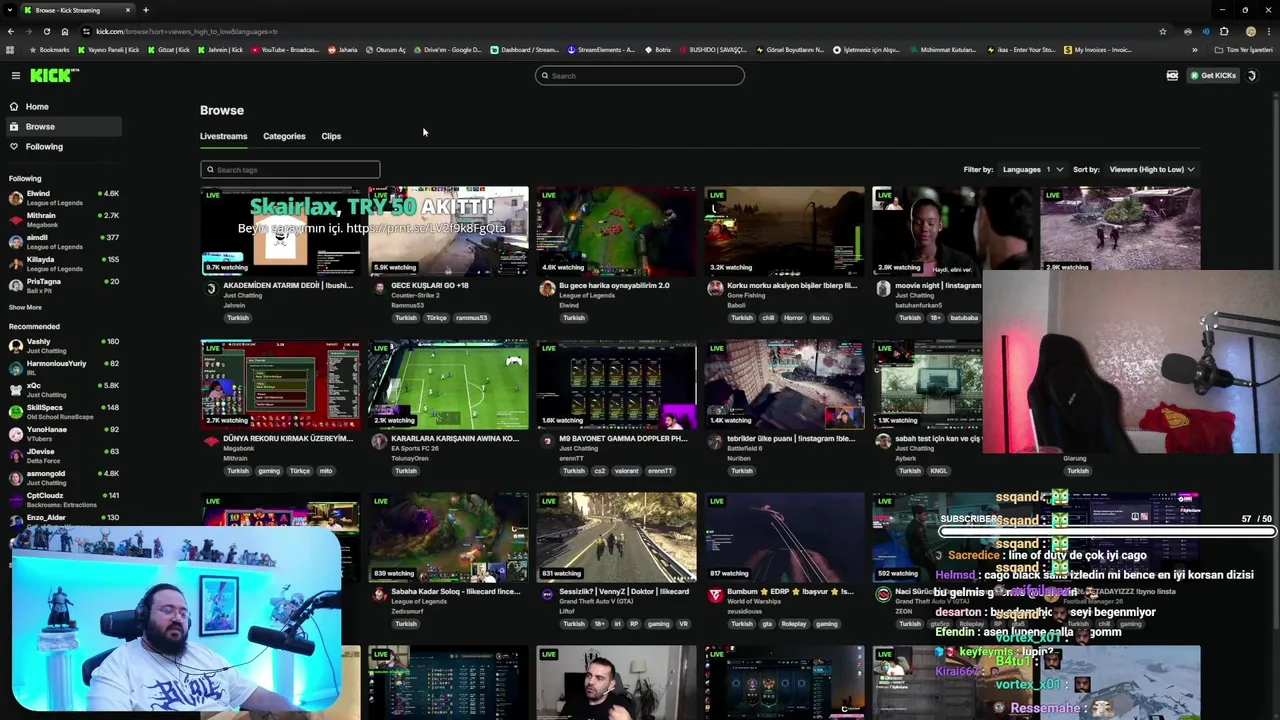1280x720 pixels.
Task: Open recommended channel CptCloudz
Action: click(x=62, y=500)
